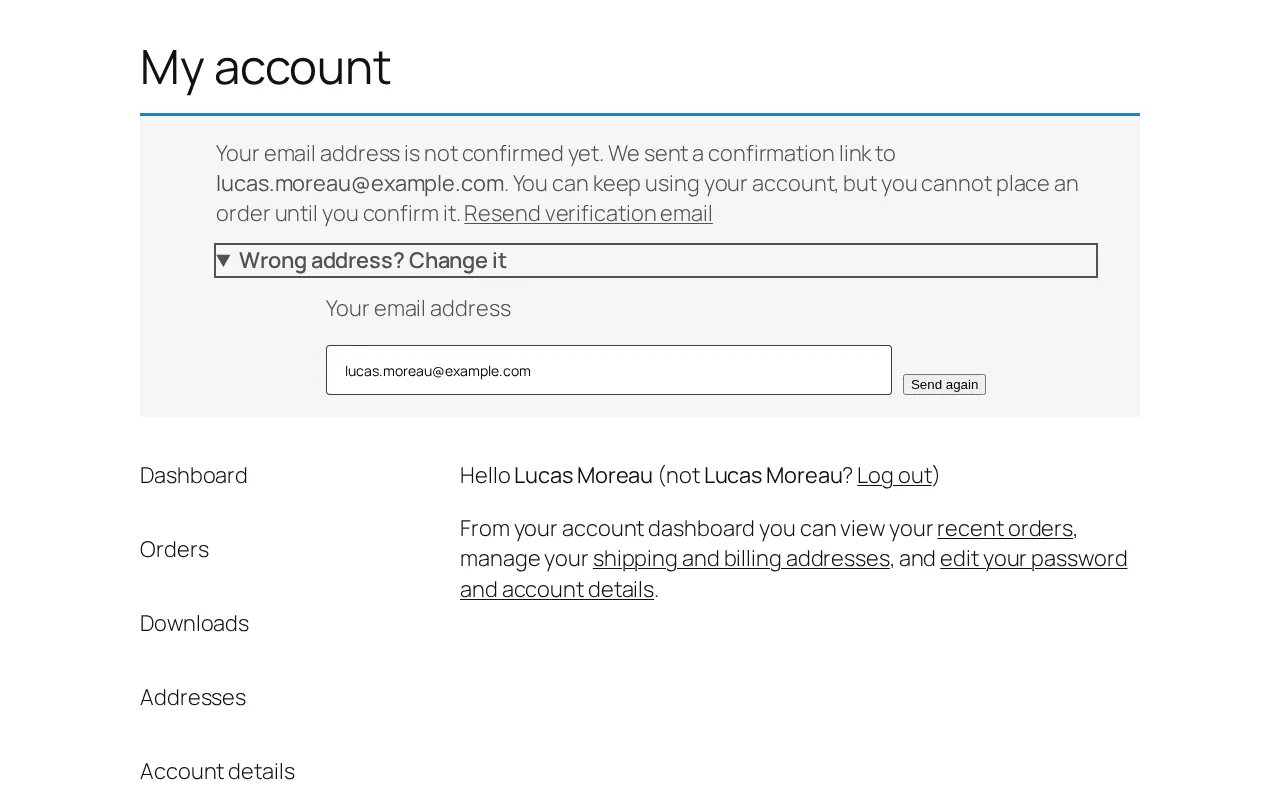Open the Dashboard menu item
The width and height of the screenshot is (1280, 800).
(x=194, y=475)
